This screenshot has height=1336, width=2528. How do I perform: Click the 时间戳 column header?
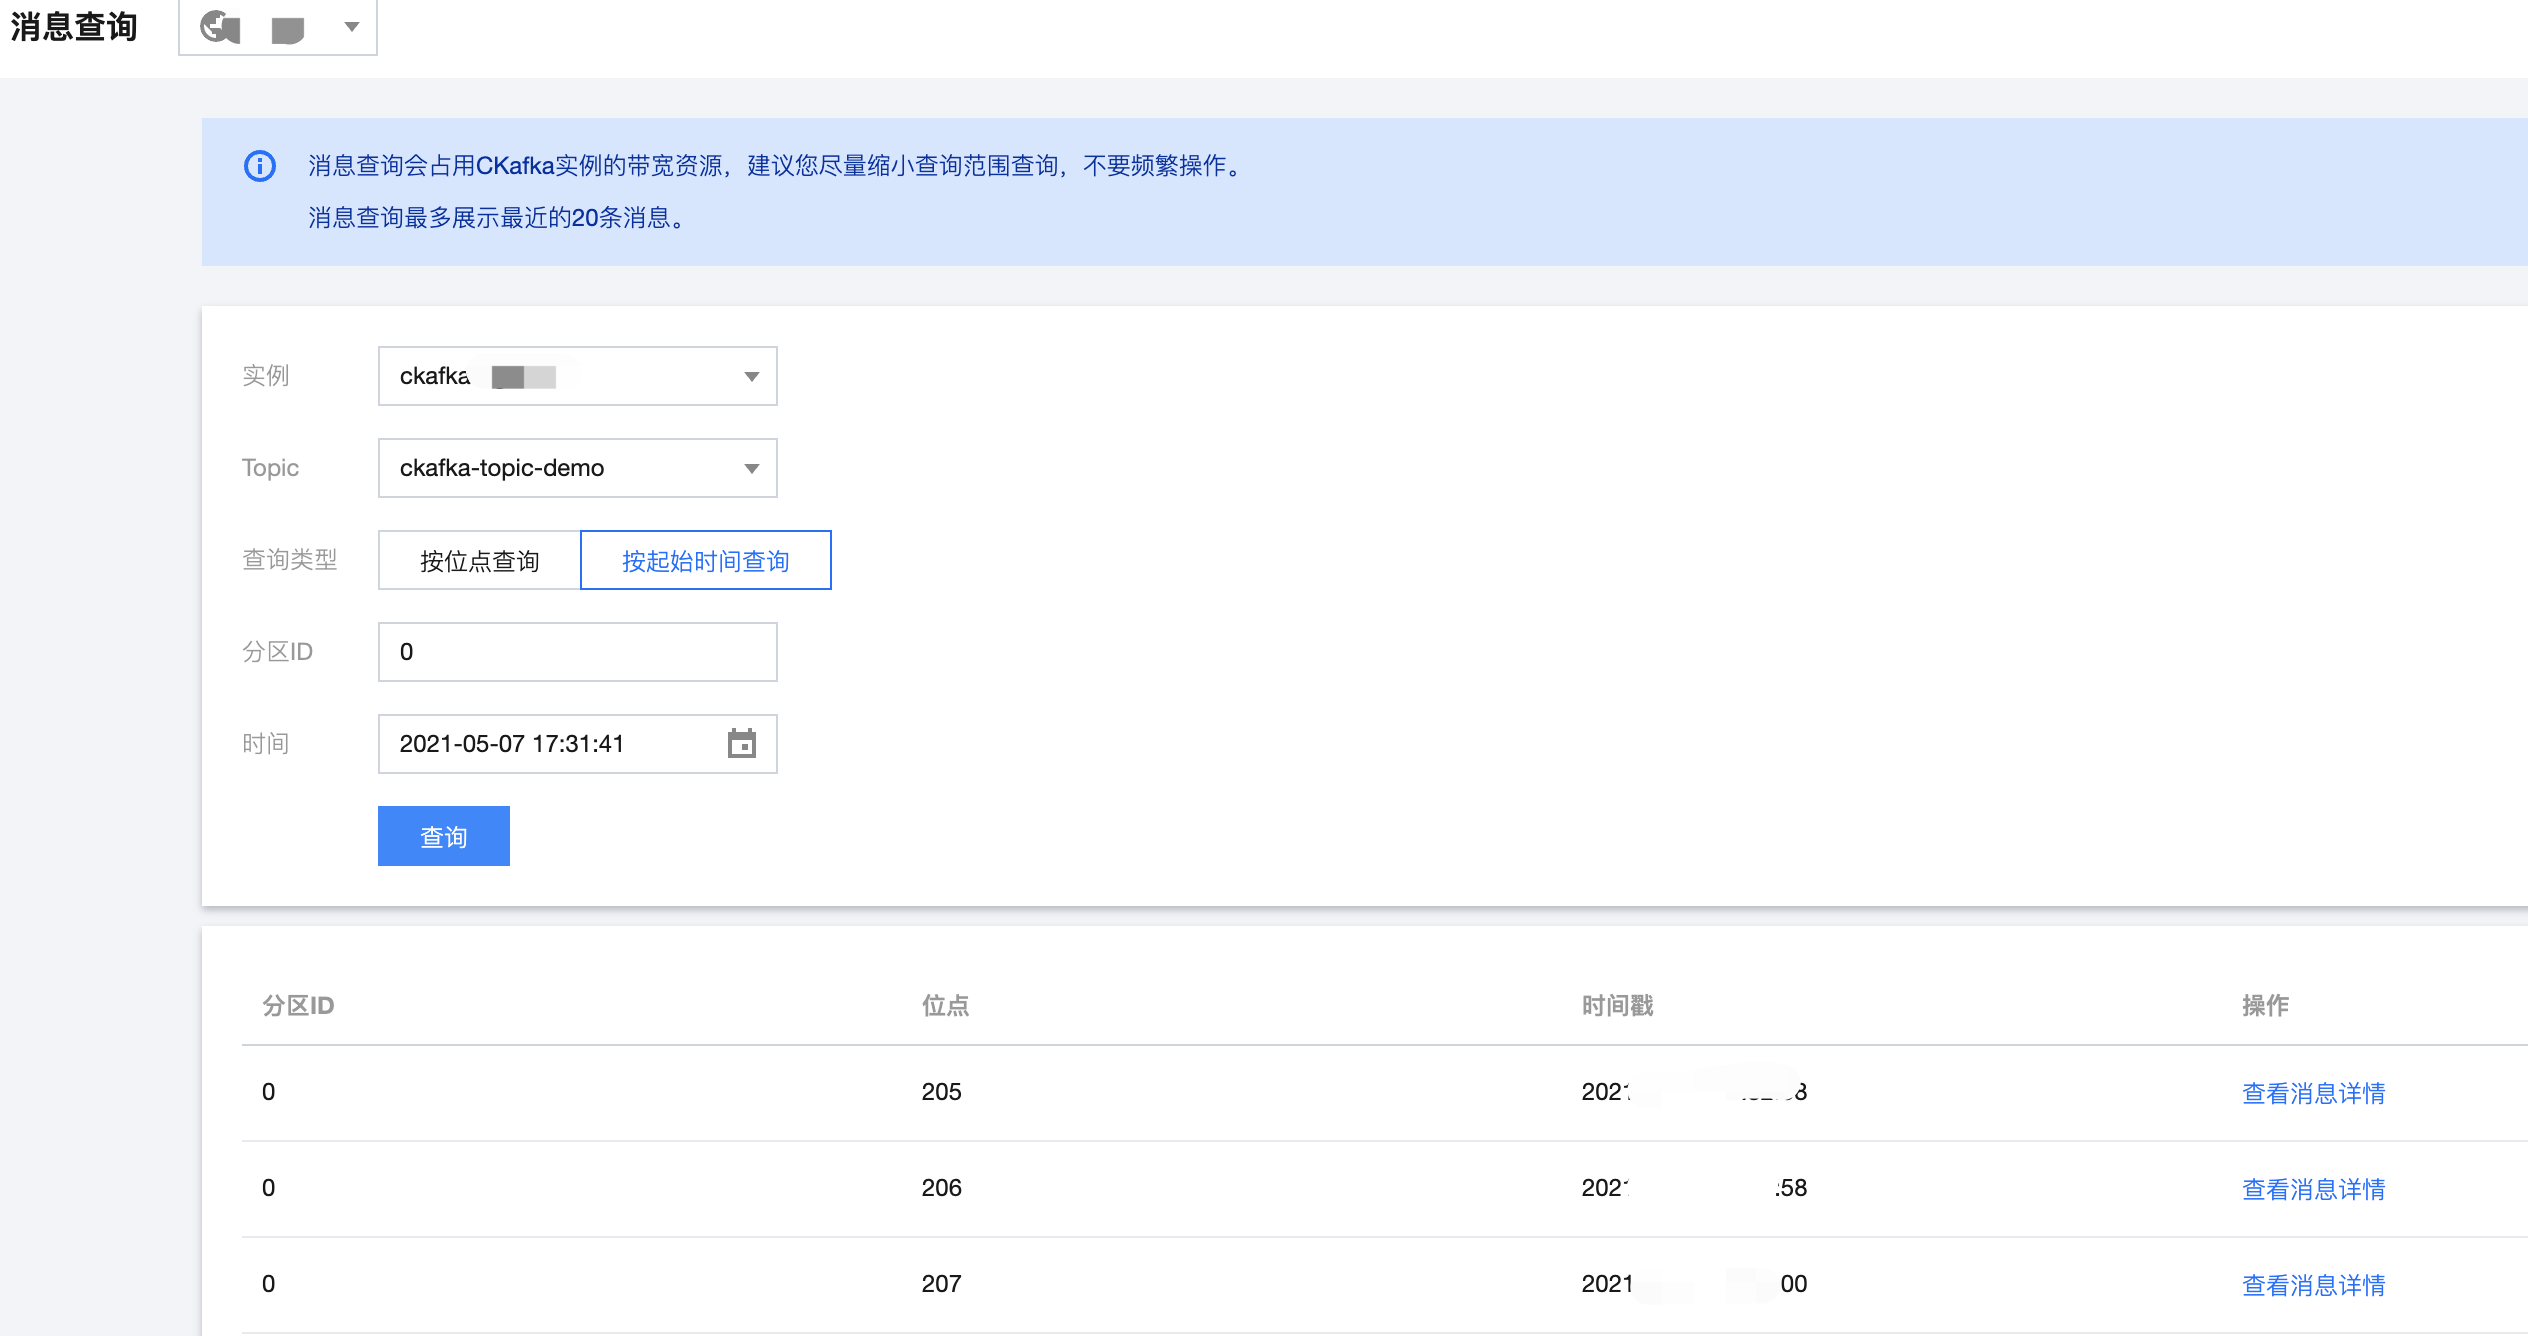pos(1617,1005)
